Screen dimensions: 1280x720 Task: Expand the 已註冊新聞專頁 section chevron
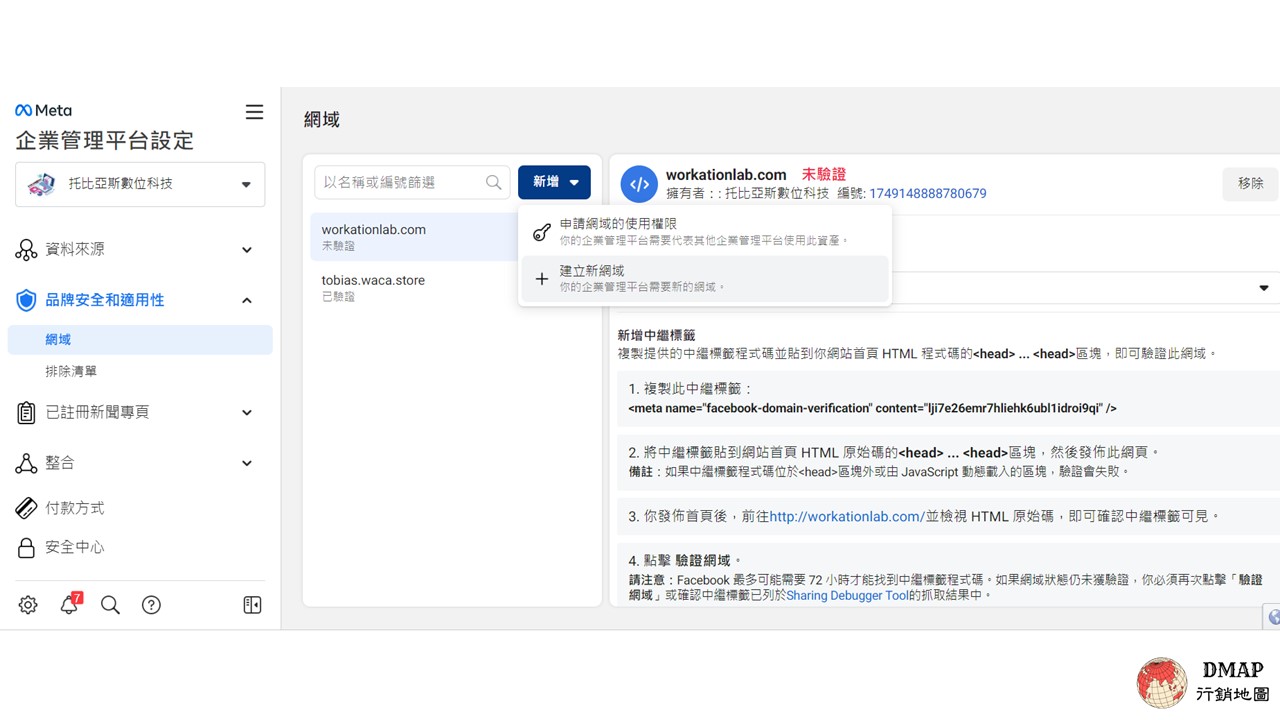[x=247, y=412]
